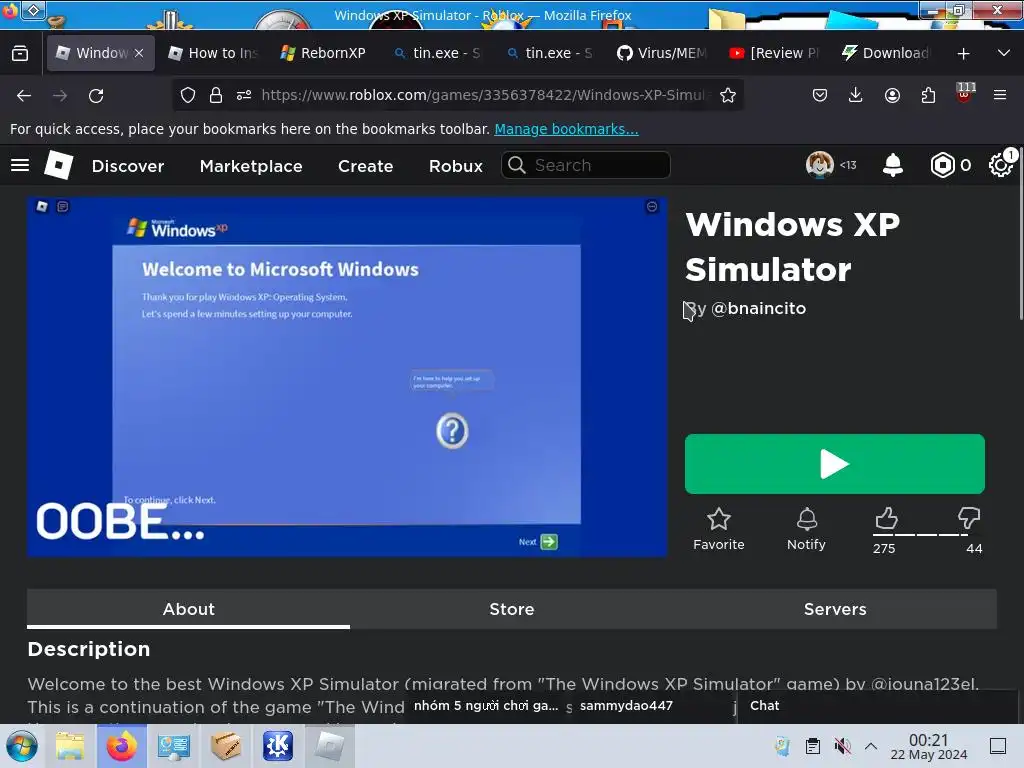Click the user avatar profile picture

[x=820, y=165]
